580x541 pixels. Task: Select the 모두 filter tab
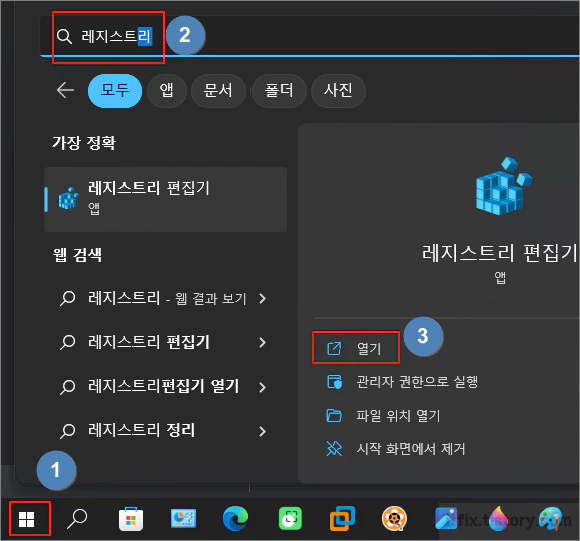(115, 91)
